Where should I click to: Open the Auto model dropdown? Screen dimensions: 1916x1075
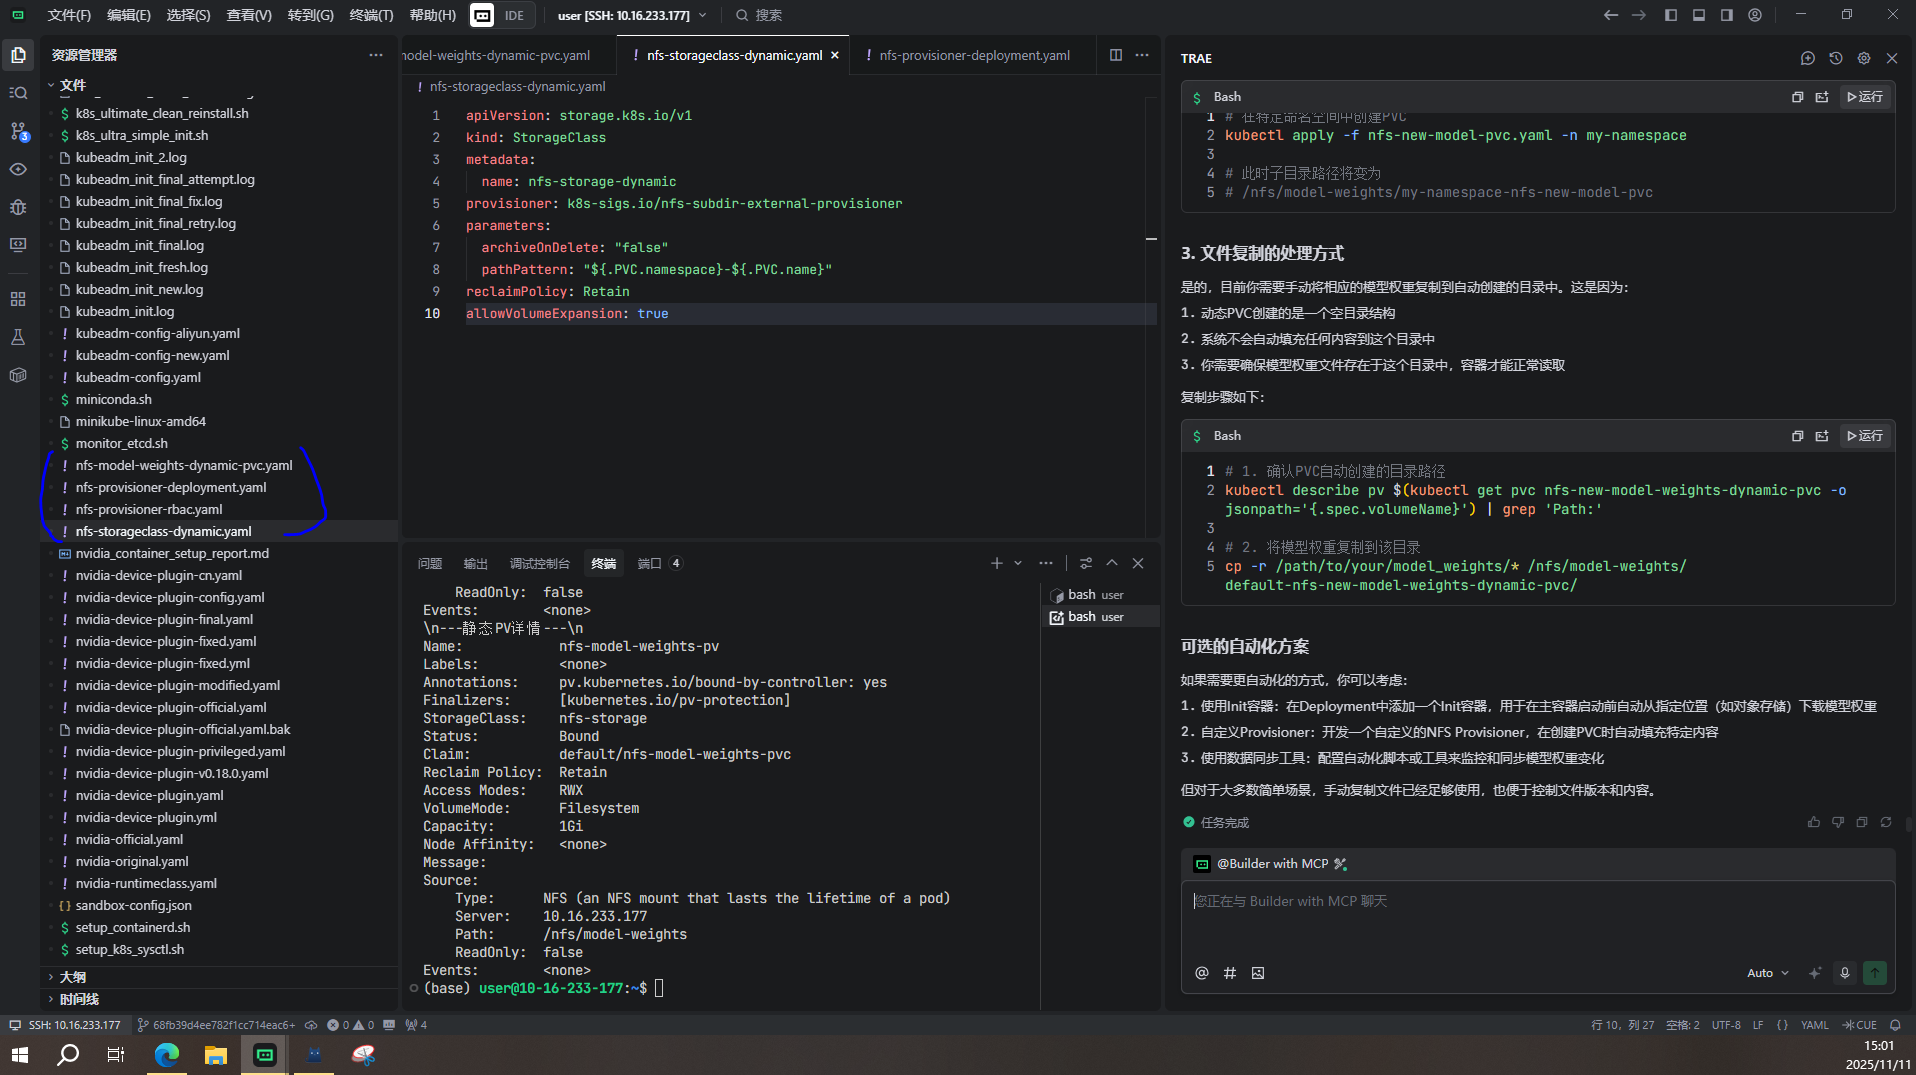[1767, 973]
